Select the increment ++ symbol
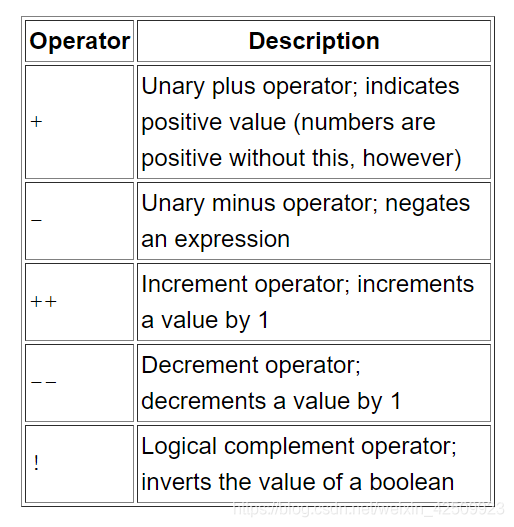This screenshot has height=527, width=514. pos(43,301)
